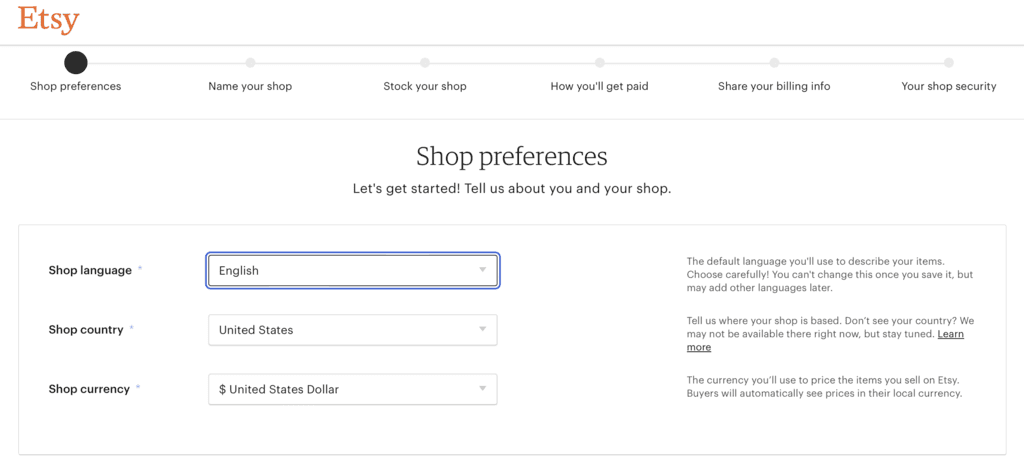The image size is (1024, 461).
Task: Click the Shop preferences step label
Action: pyautogui.click(x=75, y=87)
